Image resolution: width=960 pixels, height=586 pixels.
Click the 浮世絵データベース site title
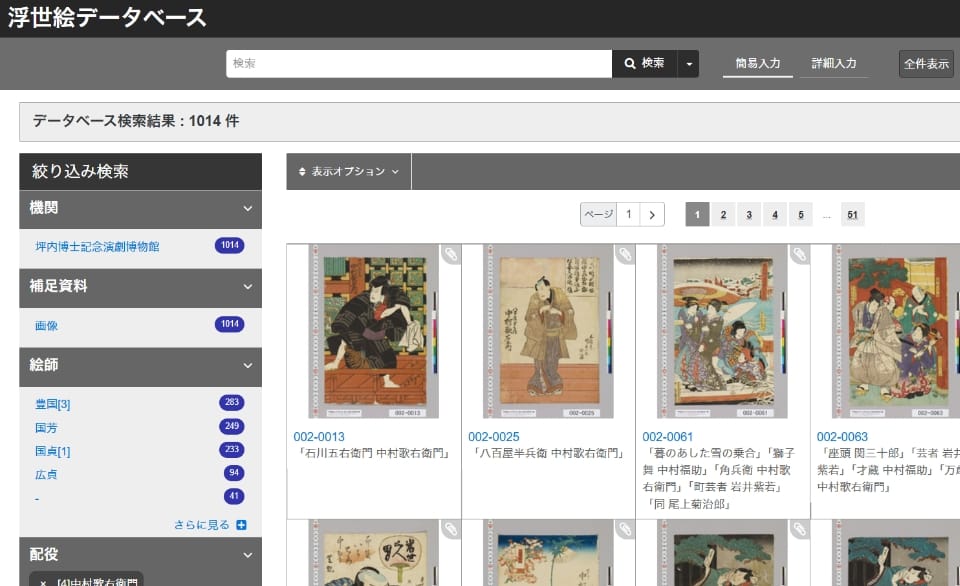click(x=107, y=17)
